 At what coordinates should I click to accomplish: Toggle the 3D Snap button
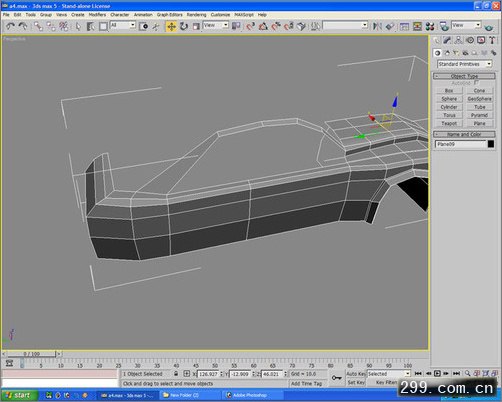point(251,26)
